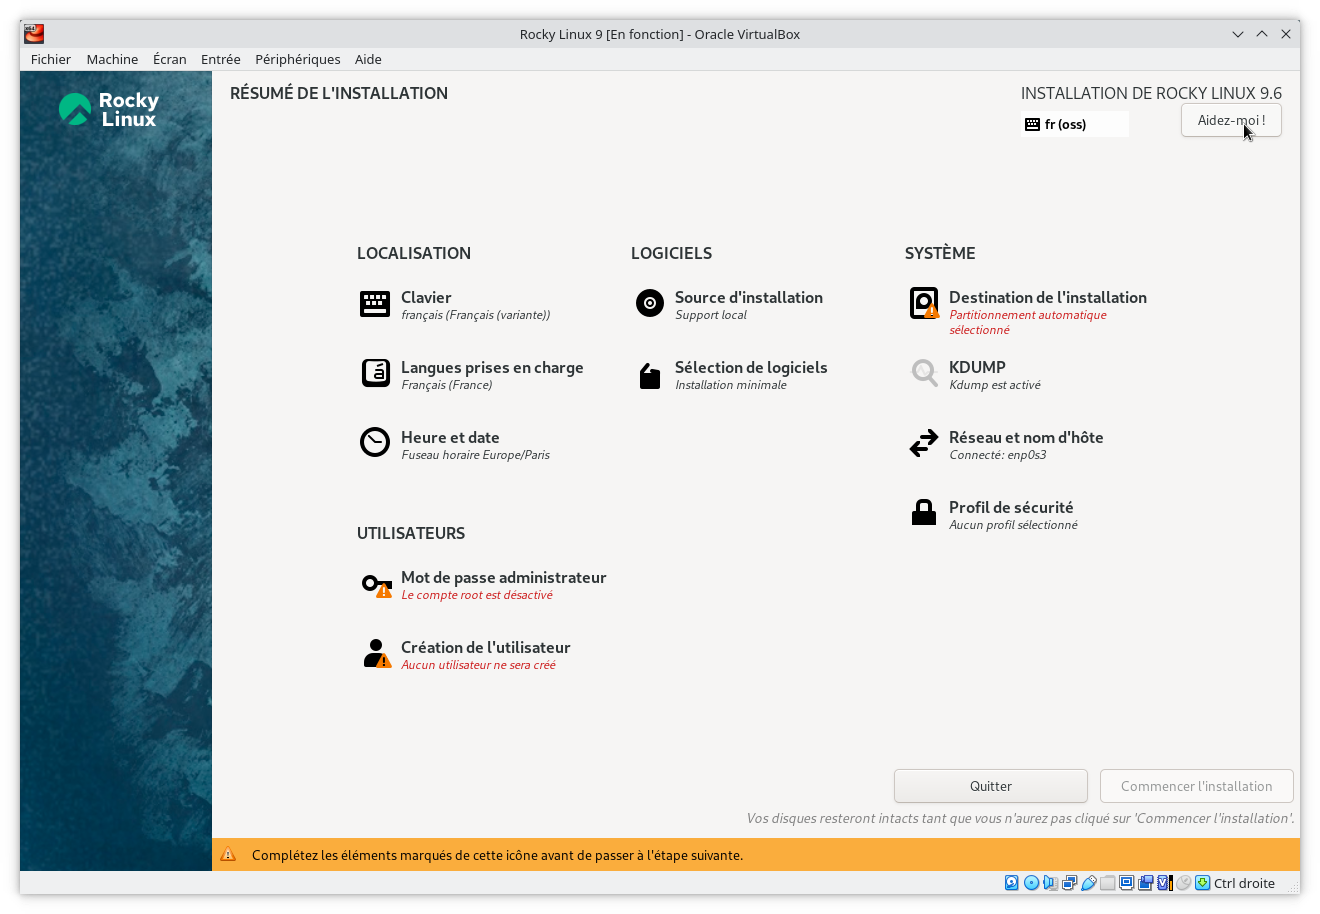This screenshot has width=1320, height=914.
Task: Open Langues prises en charge settings
Action: pos(491,367)
